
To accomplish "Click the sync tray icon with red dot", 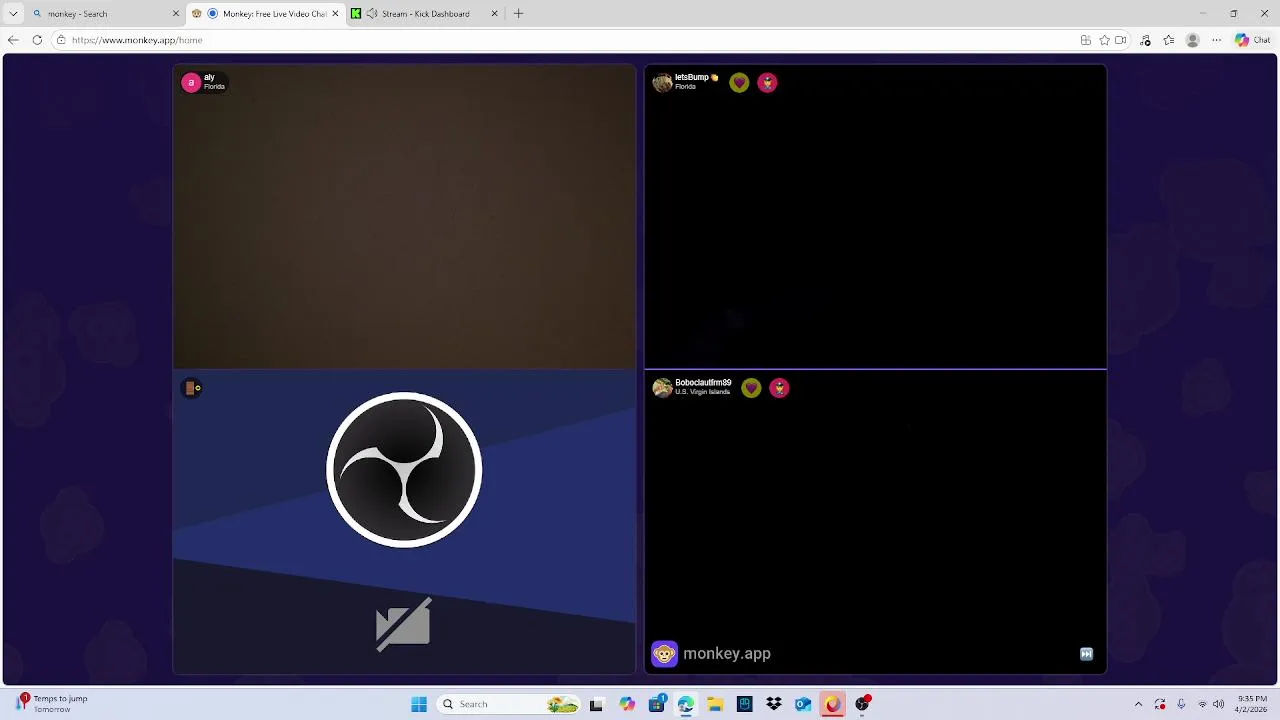I will click(1160, 704).
